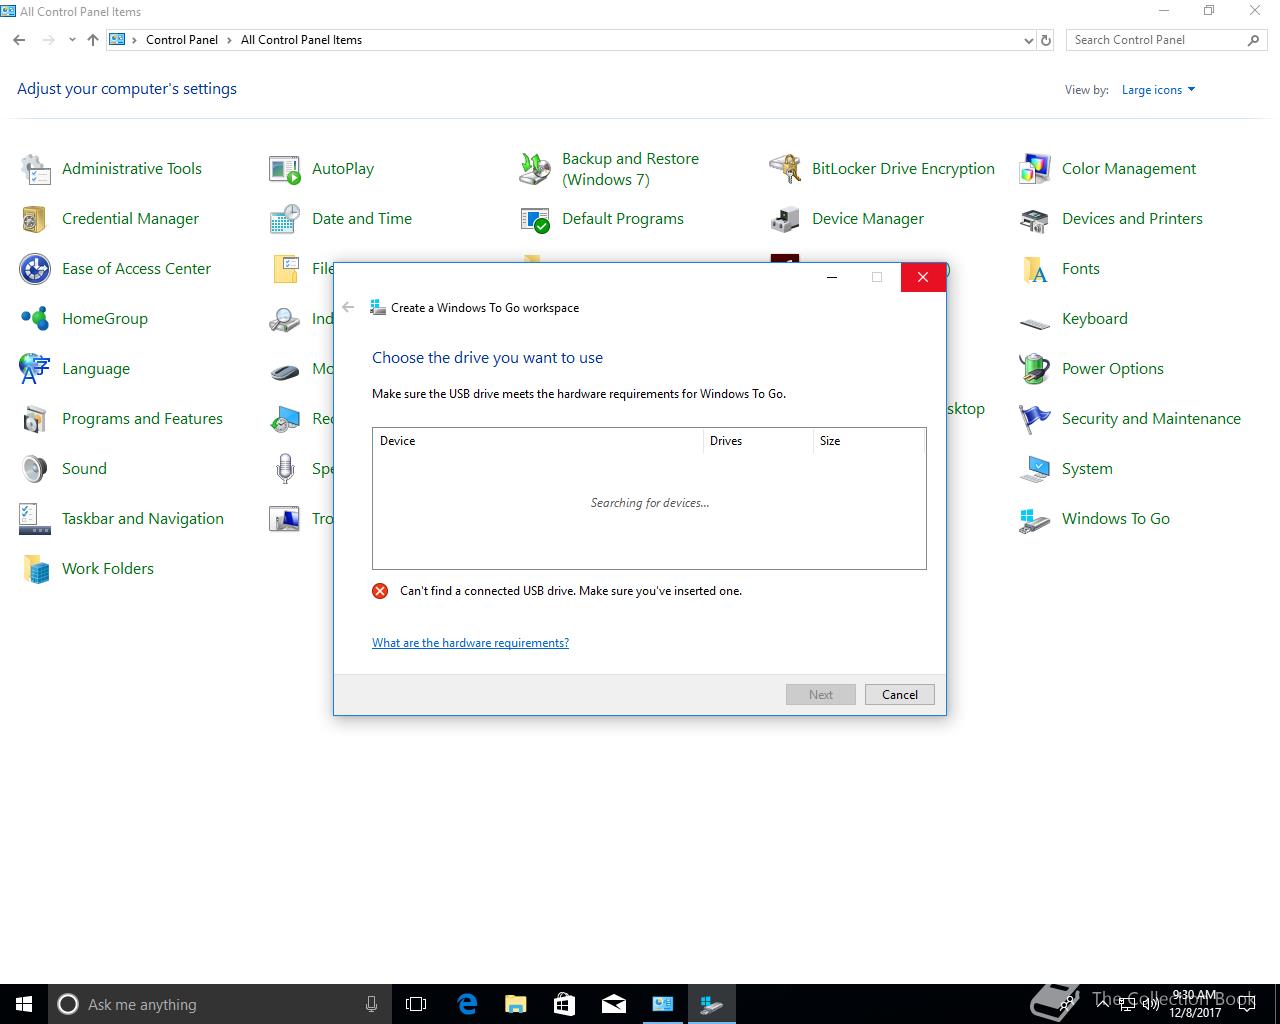Open Action Center notifications icon

point(1247,1004)
